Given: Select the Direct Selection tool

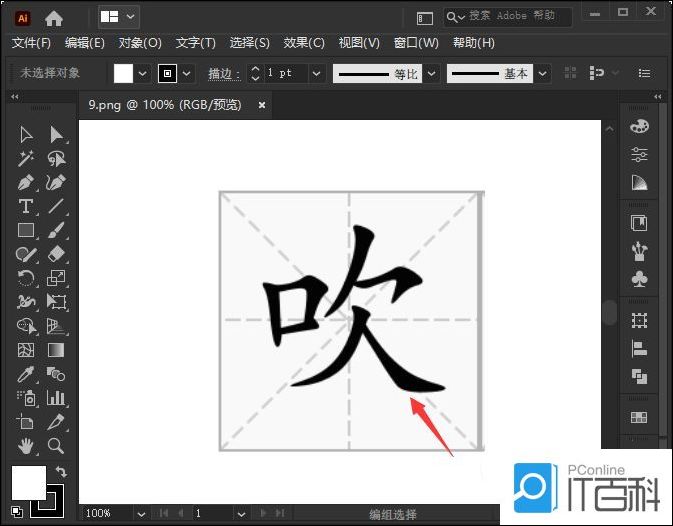Looking at the screenshot, I should [x=56, y=135].
